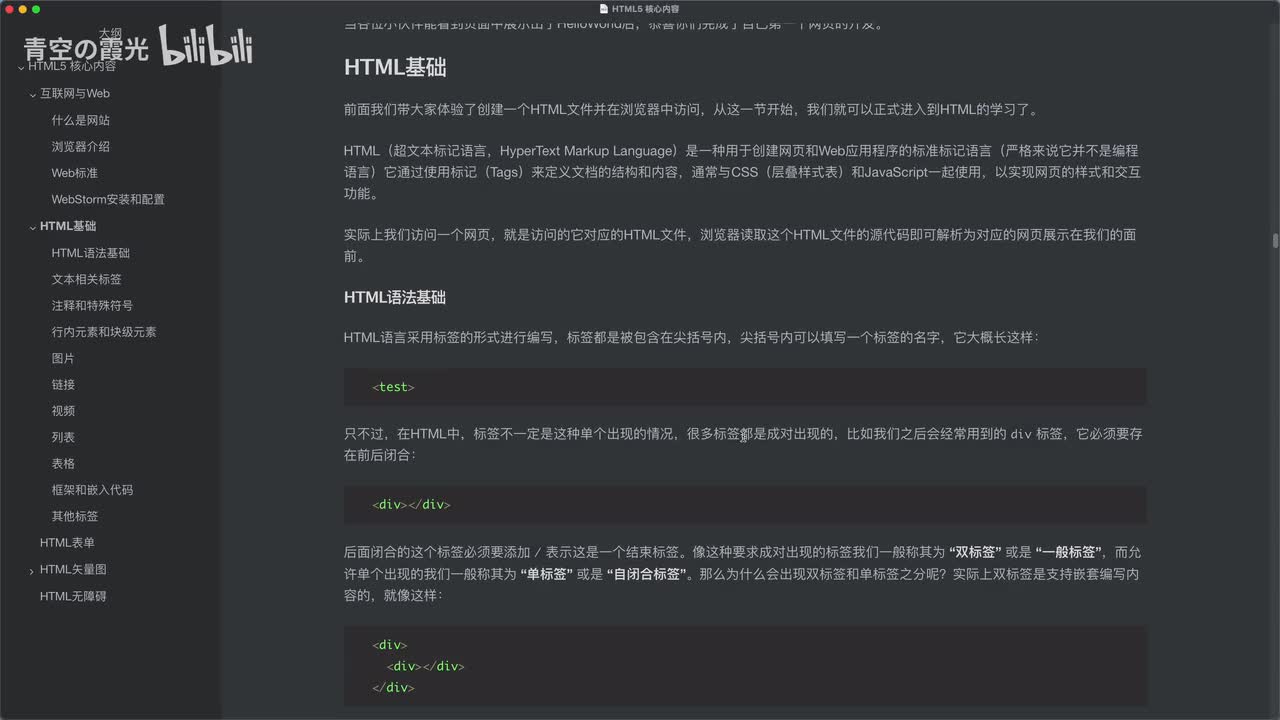1280x720 pixels.
Task: Click the document icon in title bar
Action: click(603, 8)
